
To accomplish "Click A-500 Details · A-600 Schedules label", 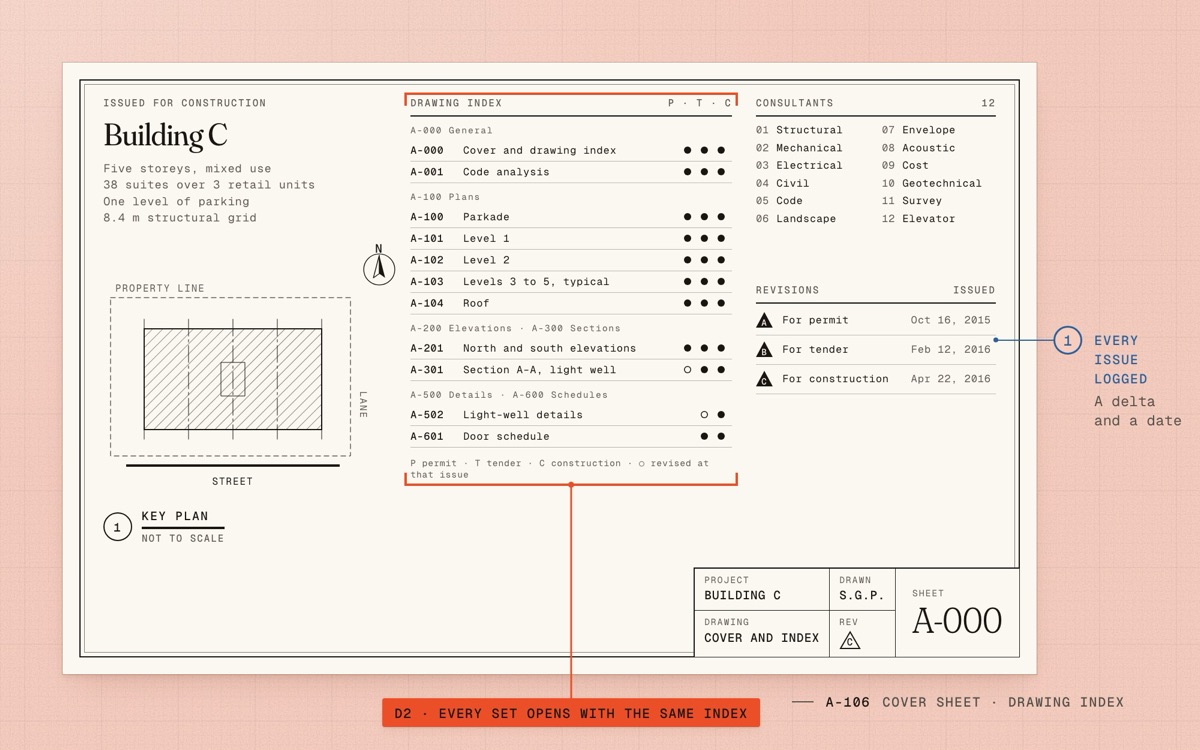I will 509,395.
